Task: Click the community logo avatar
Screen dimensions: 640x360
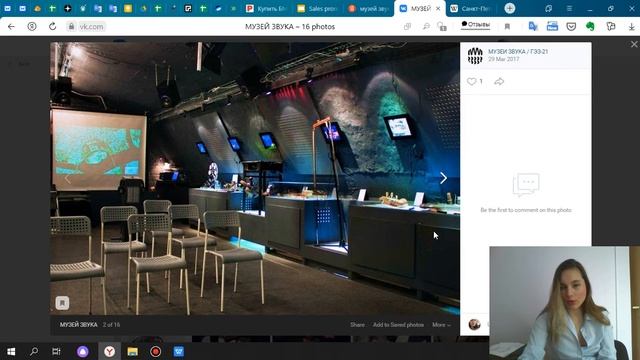Action: [475, 56]
